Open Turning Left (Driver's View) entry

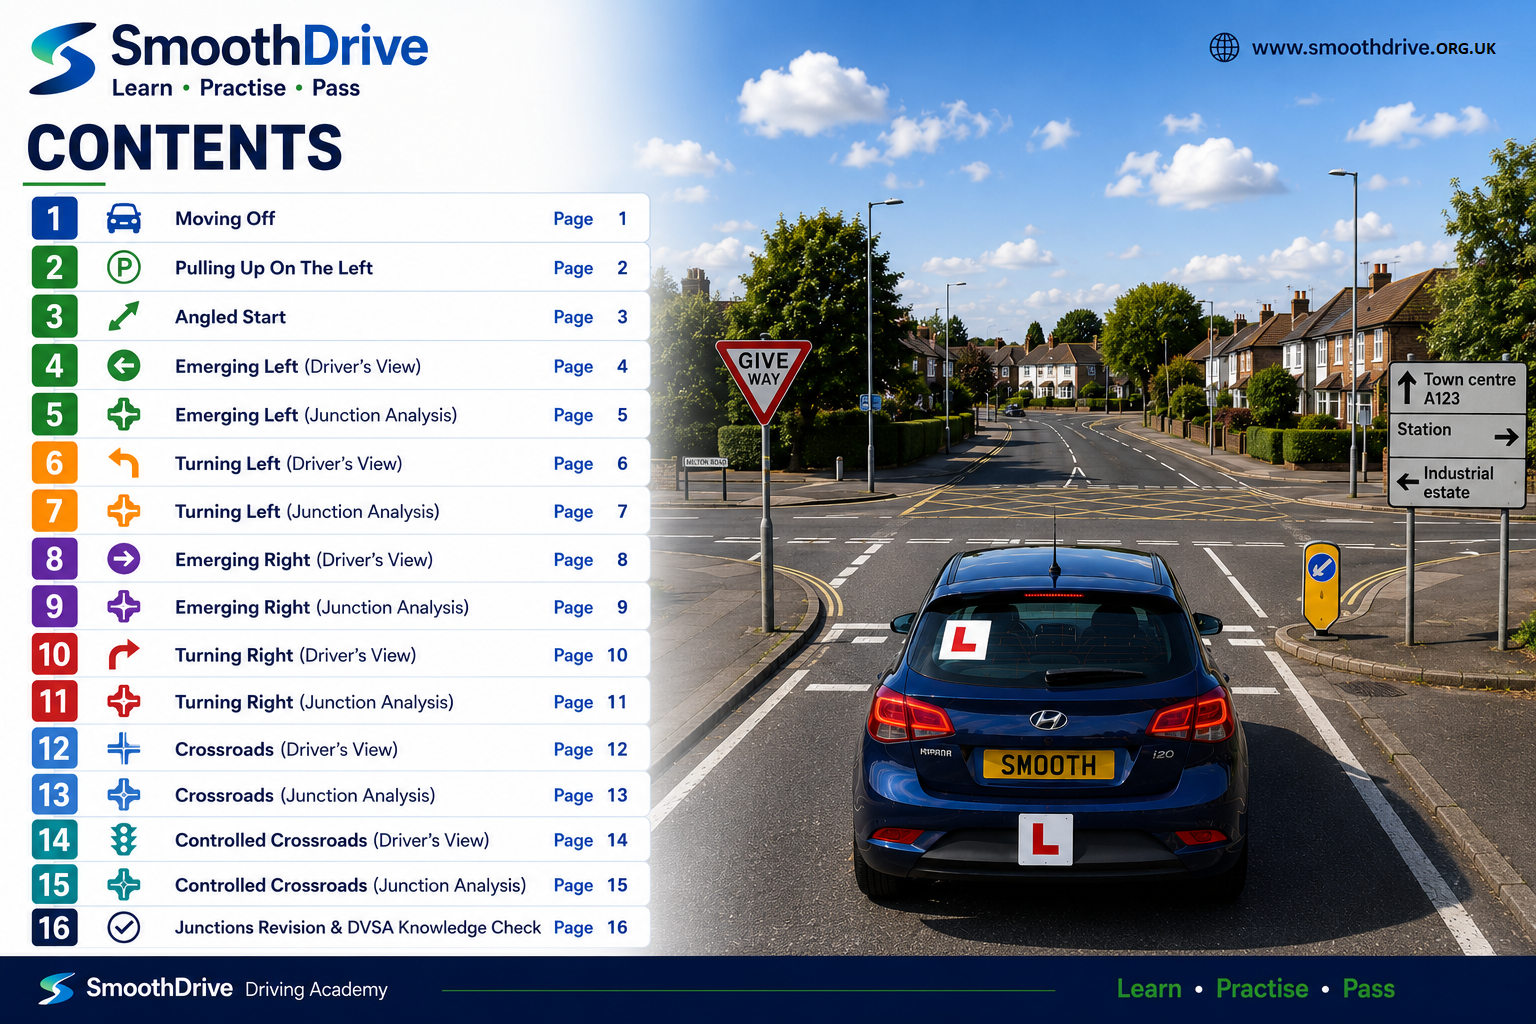(x=340, y=463)
